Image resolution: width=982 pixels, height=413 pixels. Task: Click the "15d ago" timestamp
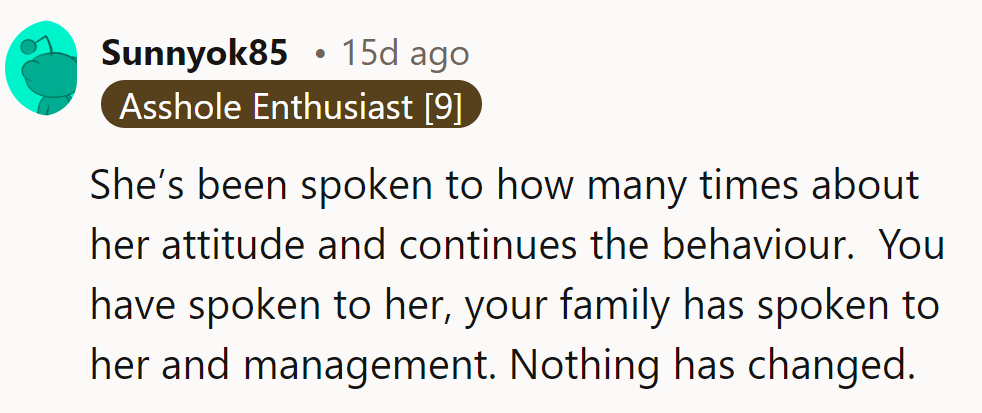(x=405, y=54)
